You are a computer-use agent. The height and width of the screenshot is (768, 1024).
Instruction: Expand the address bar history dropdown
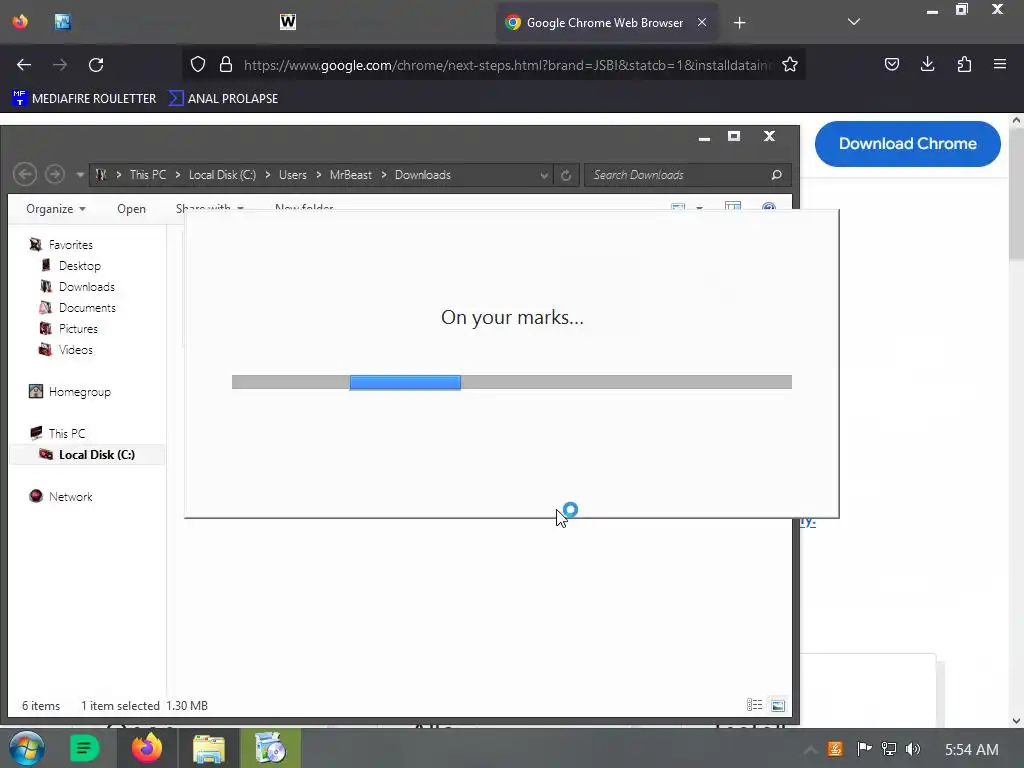click(543, 175)
